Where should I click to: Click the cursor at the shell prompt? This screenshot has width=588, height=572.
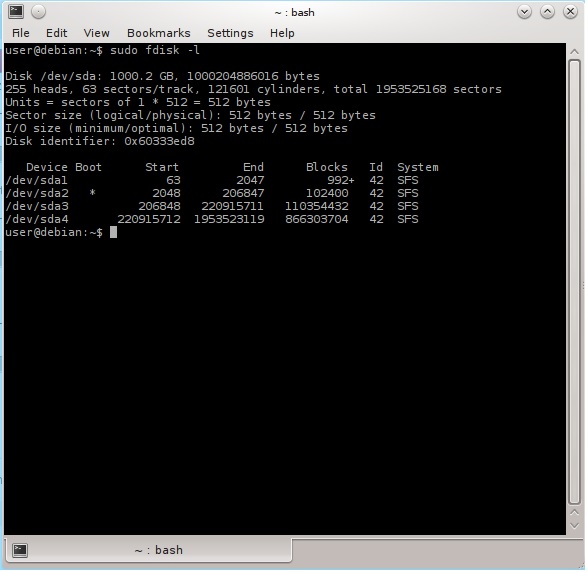click(x=113, y=233)
